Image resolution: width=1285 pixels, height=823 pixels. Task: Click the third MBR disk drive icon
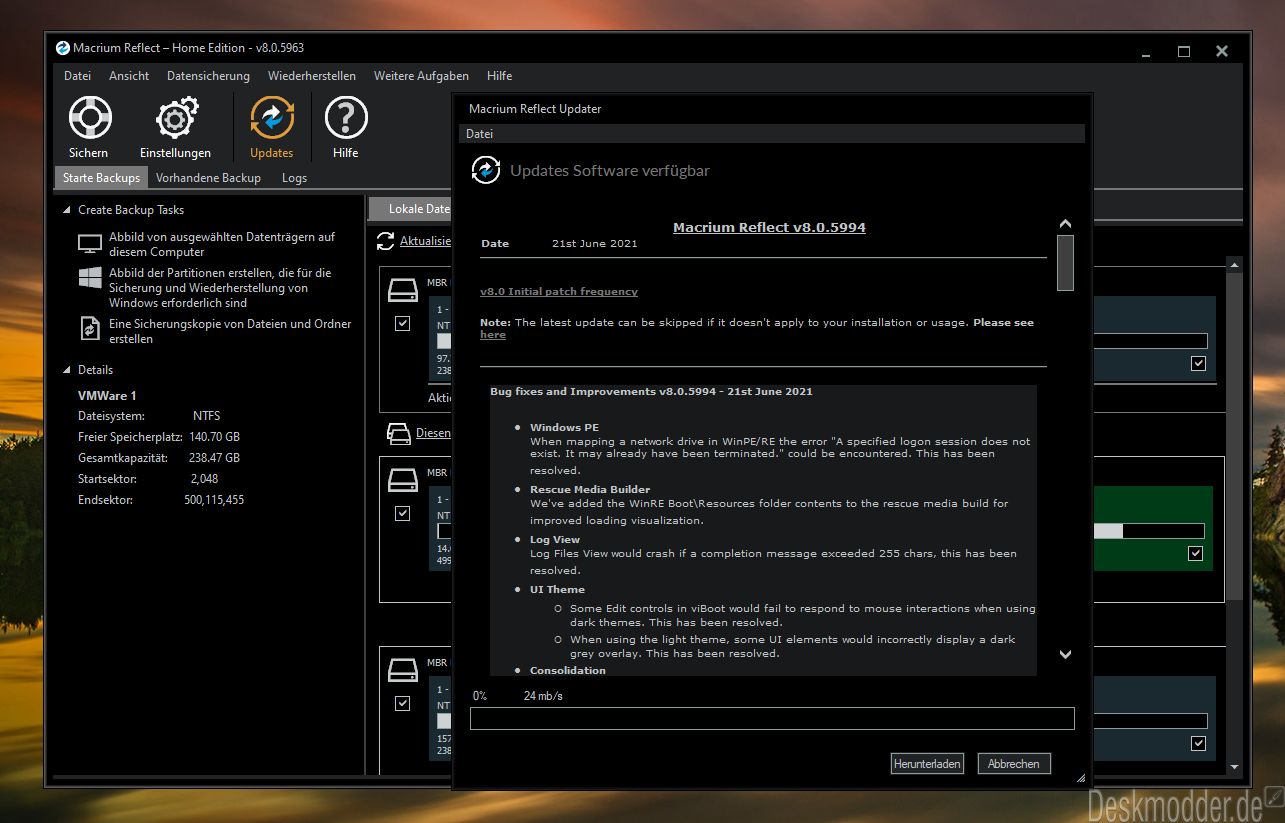pyautogui.click(x=403, y=670)
